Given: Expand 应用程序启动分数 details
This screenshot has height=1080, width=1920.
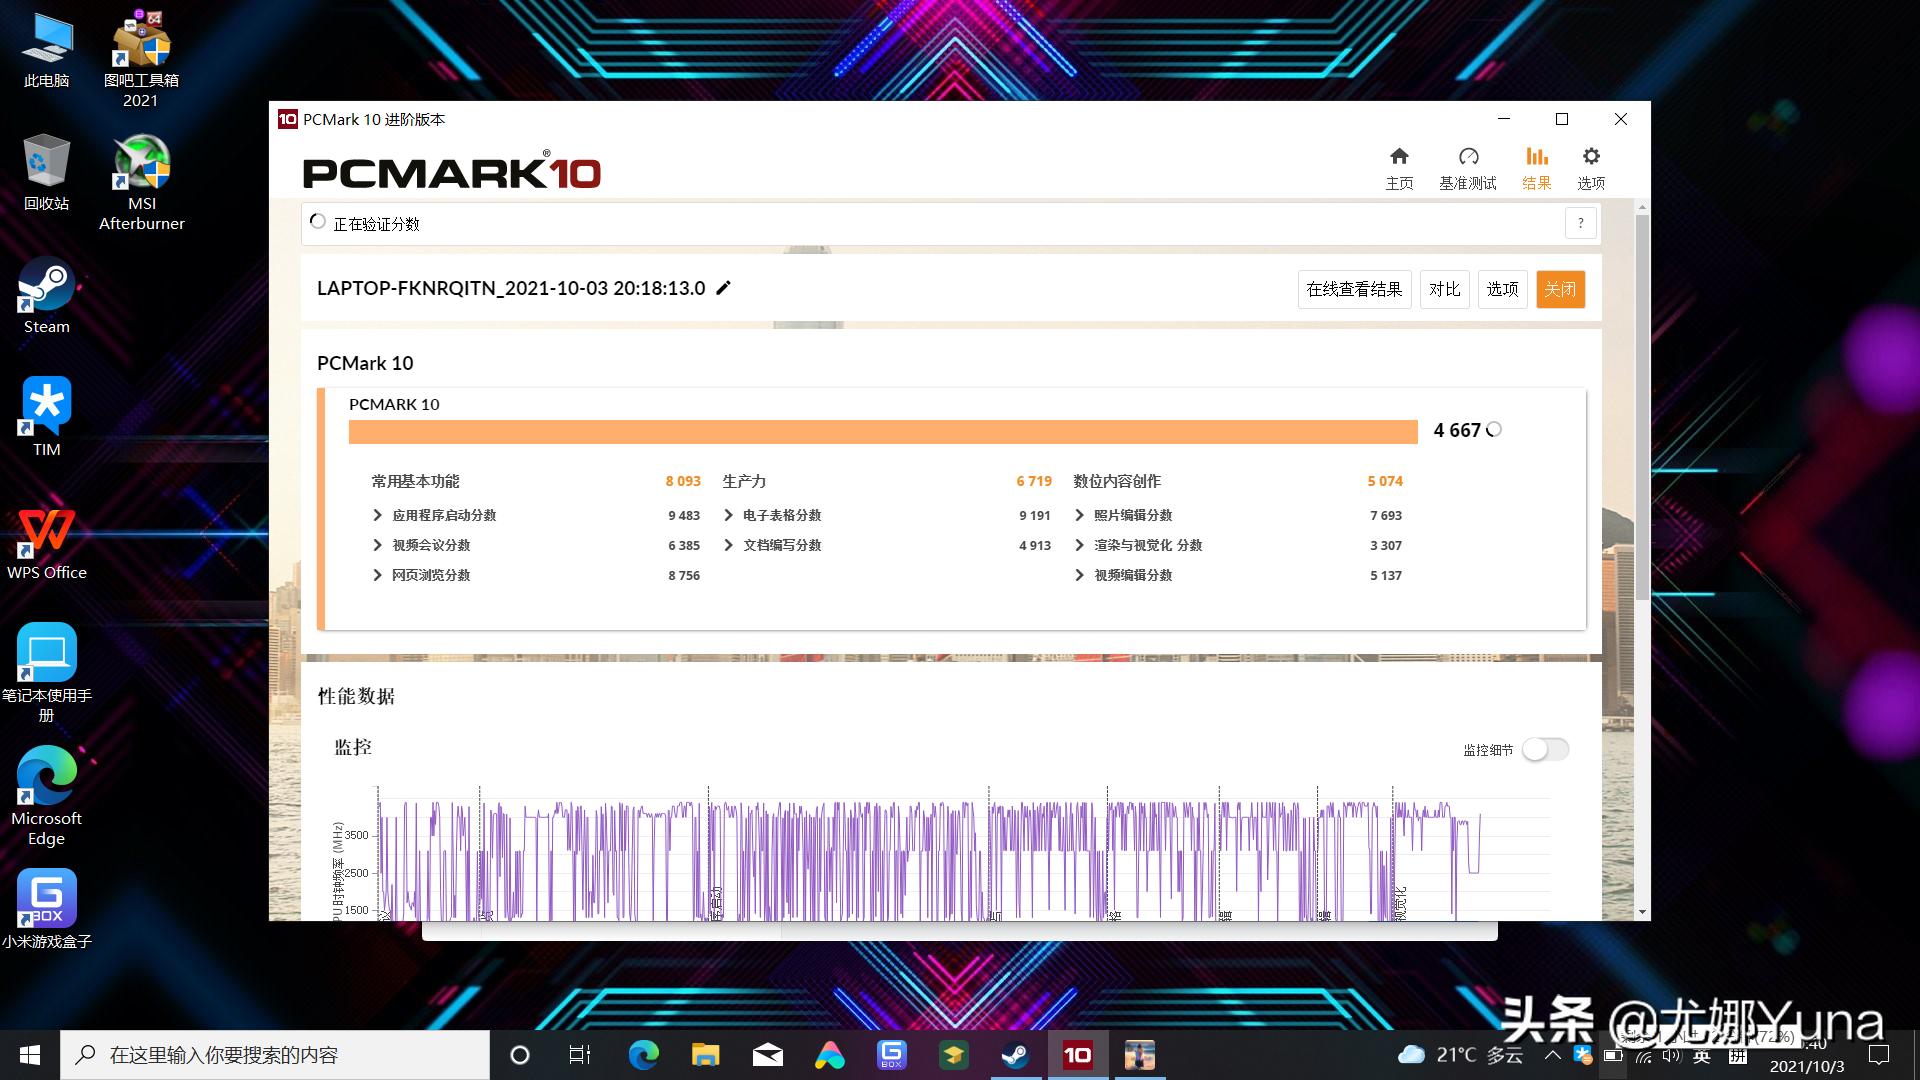Looking at the screenshot, I should (378, 515).
